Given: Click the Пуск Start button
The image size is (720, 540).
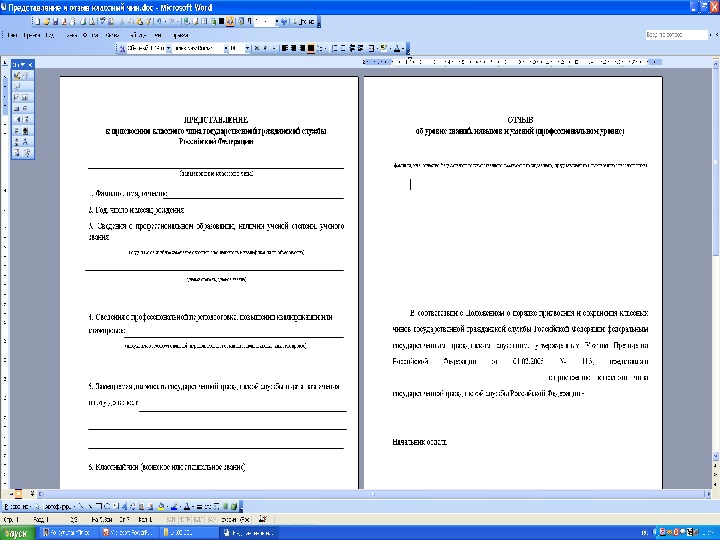Looking at the screenshot, I should coord(17,533).
